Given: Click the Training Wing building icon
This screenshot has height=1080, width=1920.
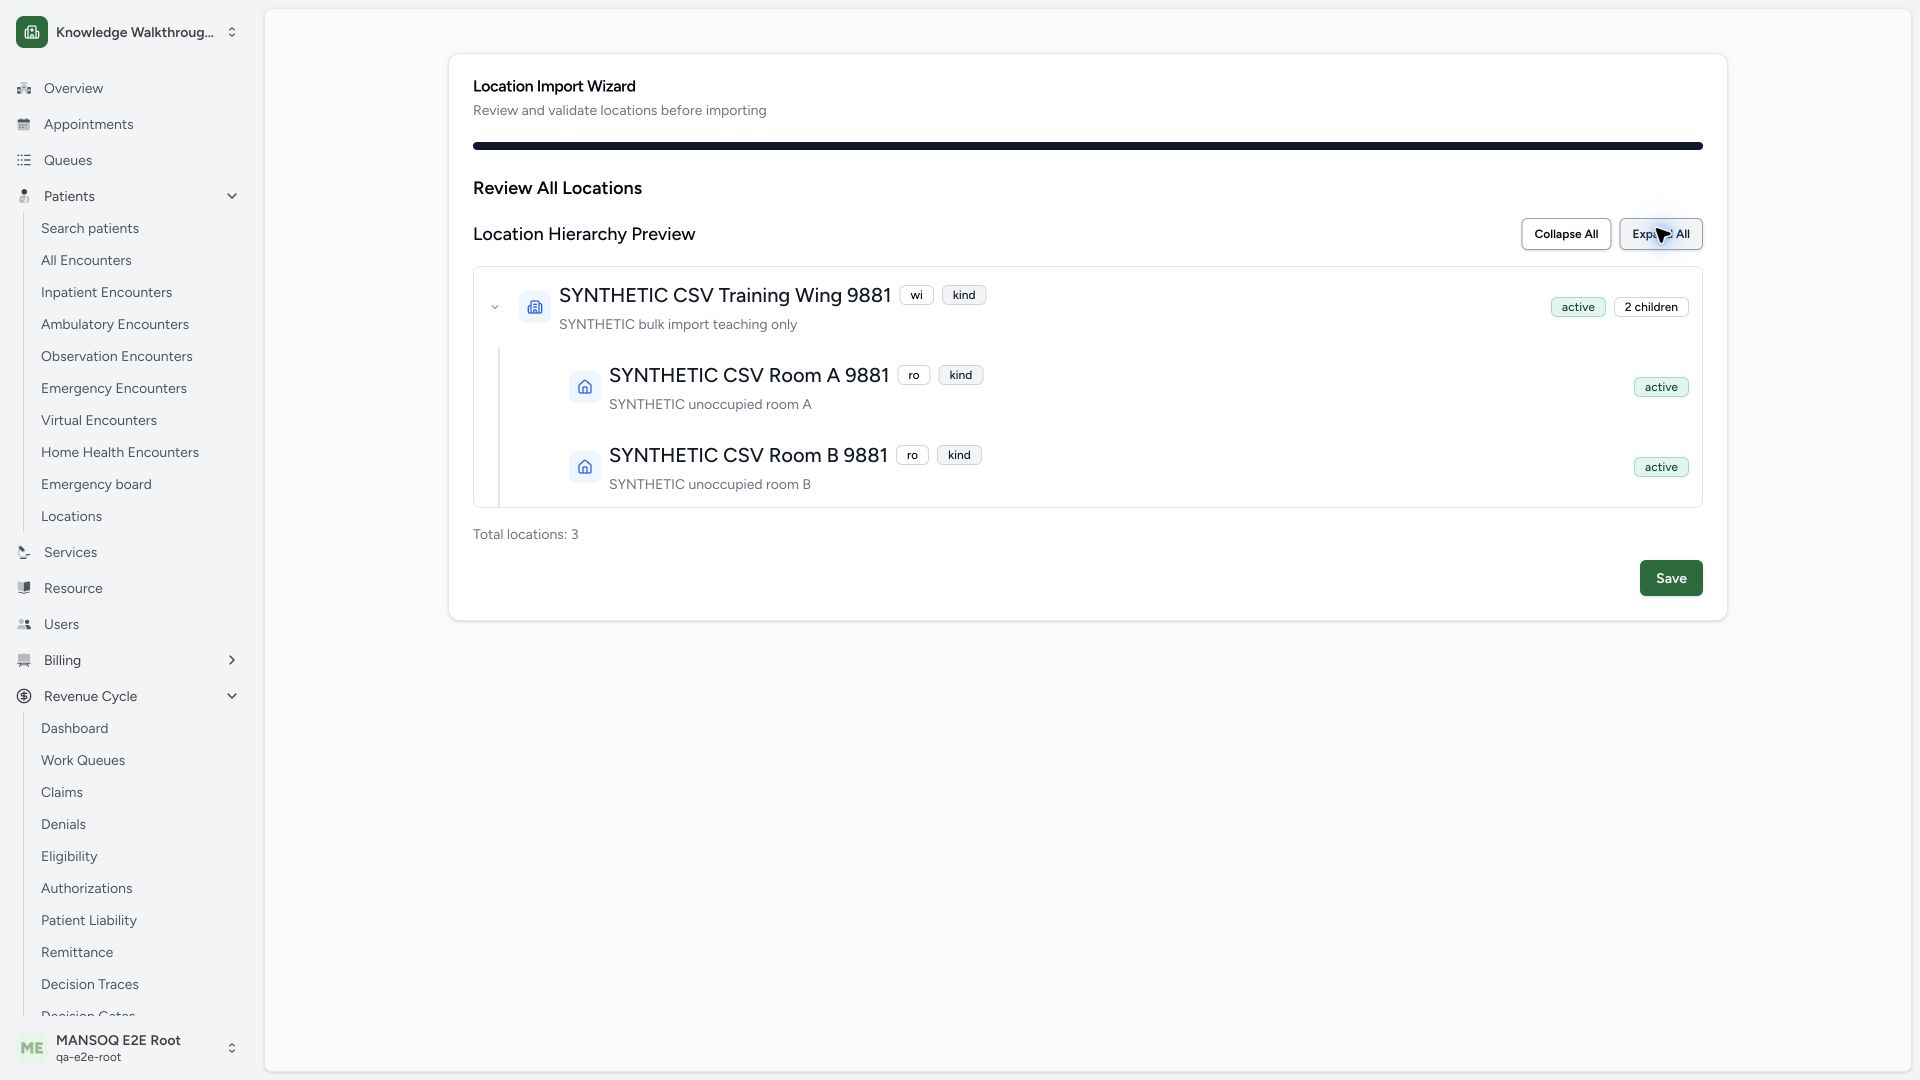Looking at the screenshot, I should click(x=535, y=307).
